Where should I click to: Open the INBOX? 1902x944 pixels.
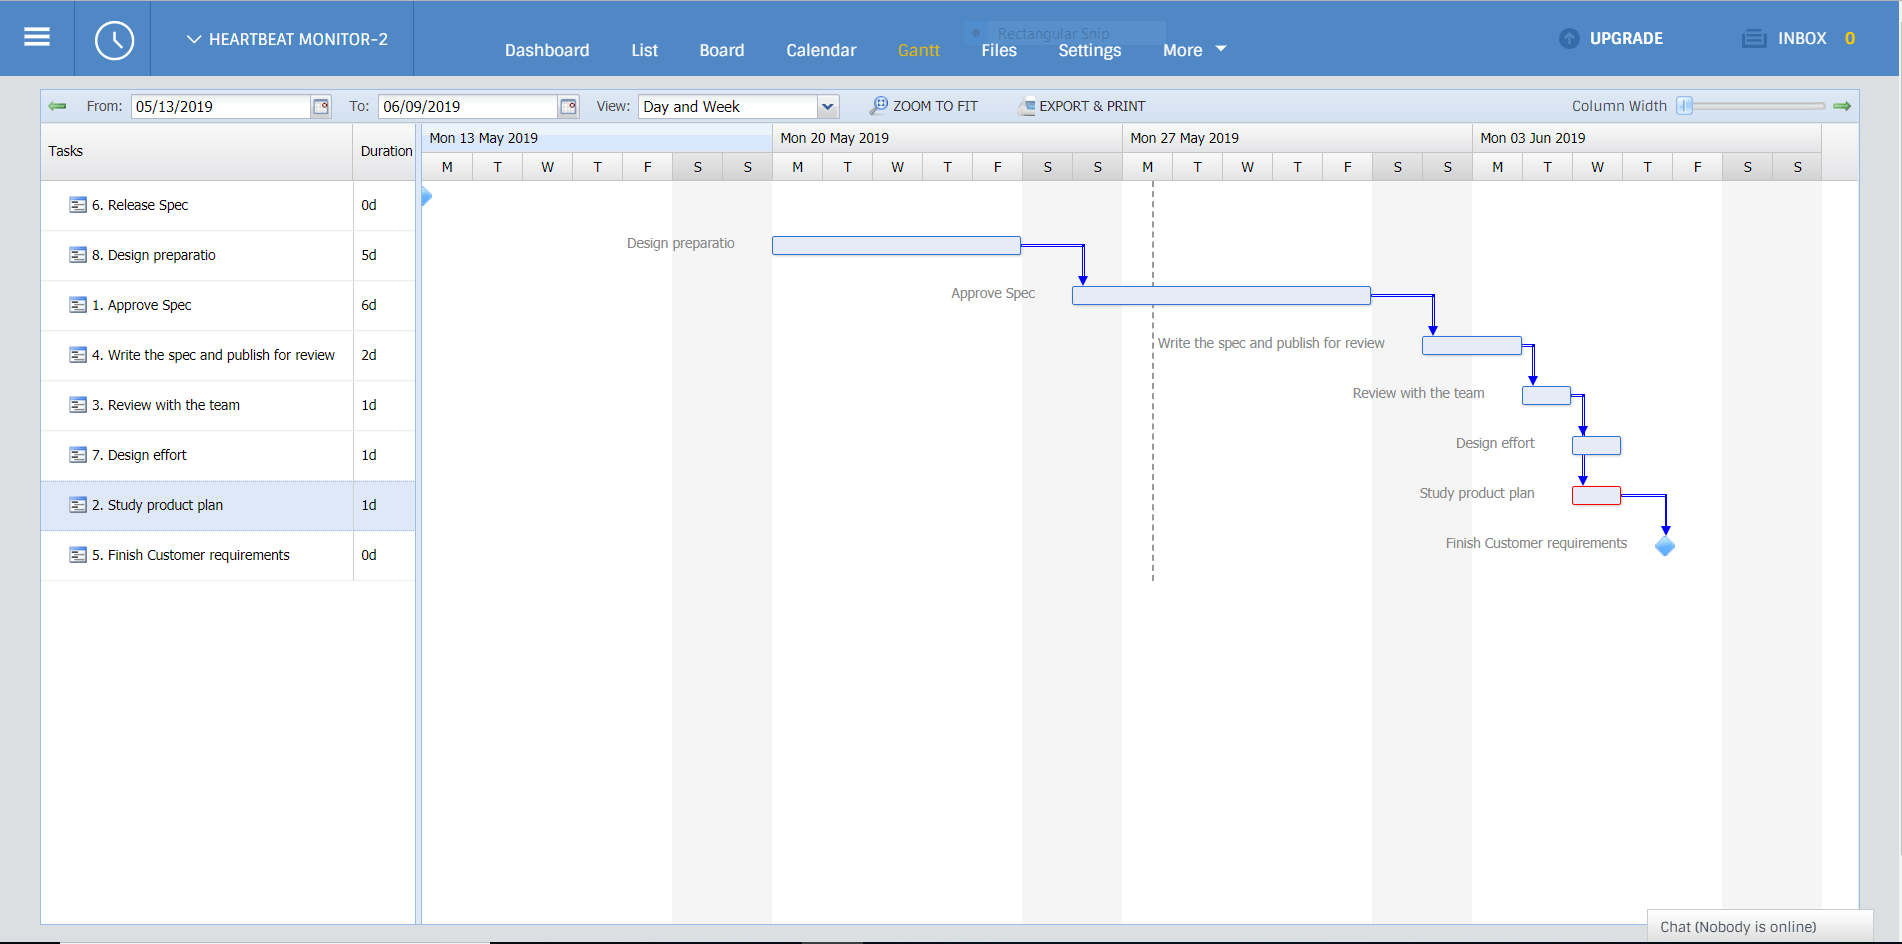point(1802,38)
